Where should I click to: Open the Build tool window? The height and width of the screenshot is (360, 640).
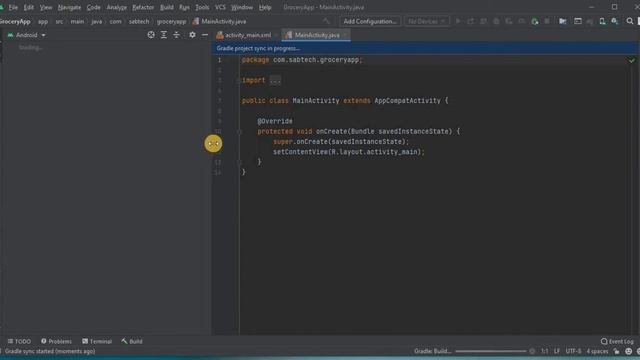pyautogui.click(x=132, y=341)
